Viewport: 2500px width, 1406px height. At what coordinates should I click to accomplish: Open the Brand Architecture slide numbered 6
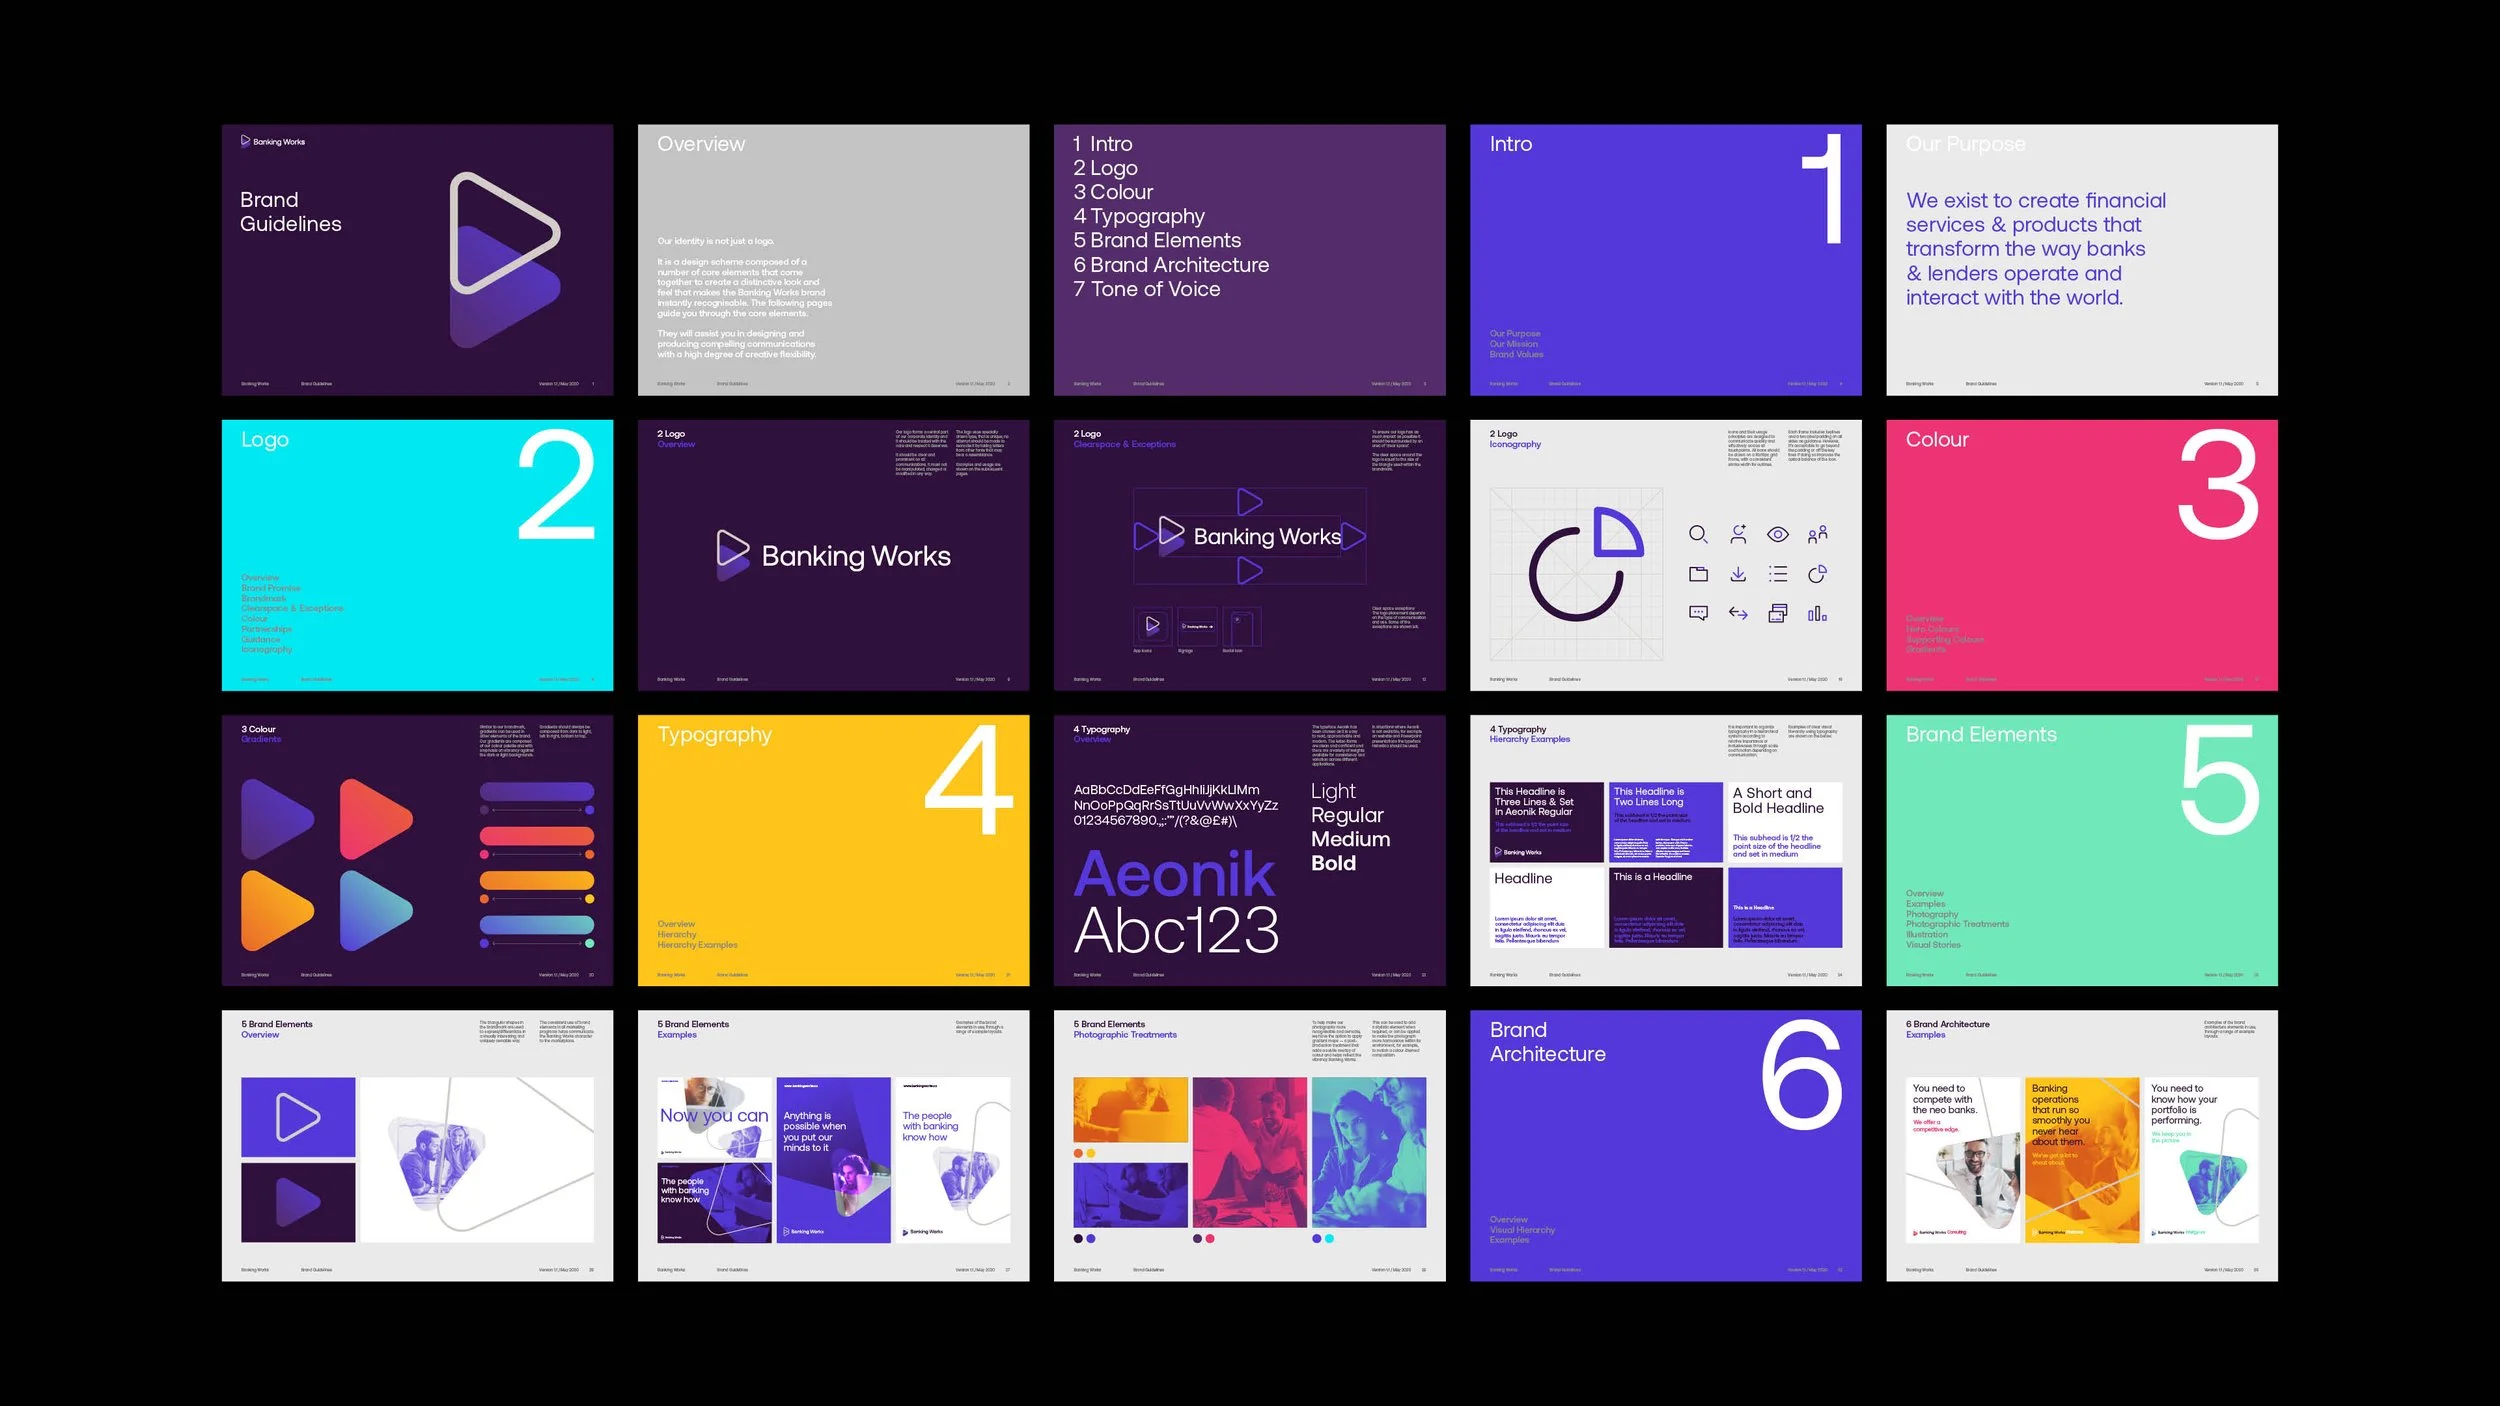[x=1665, y=1145]
